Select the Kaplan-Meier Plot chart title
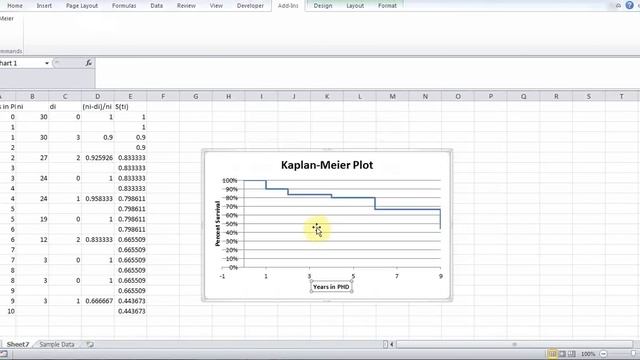 (x=327, y=165)
